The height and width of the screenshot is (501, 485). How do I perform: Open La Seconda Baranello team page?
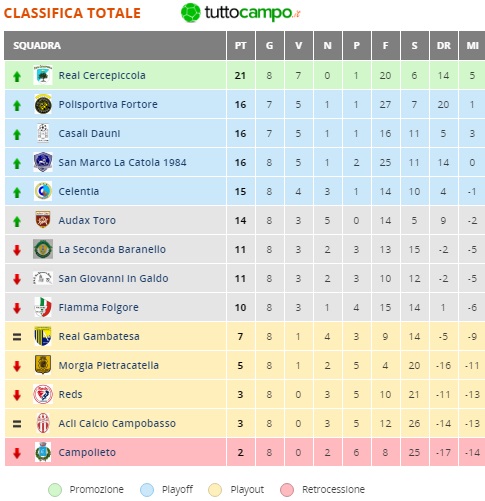coord(112,249)
